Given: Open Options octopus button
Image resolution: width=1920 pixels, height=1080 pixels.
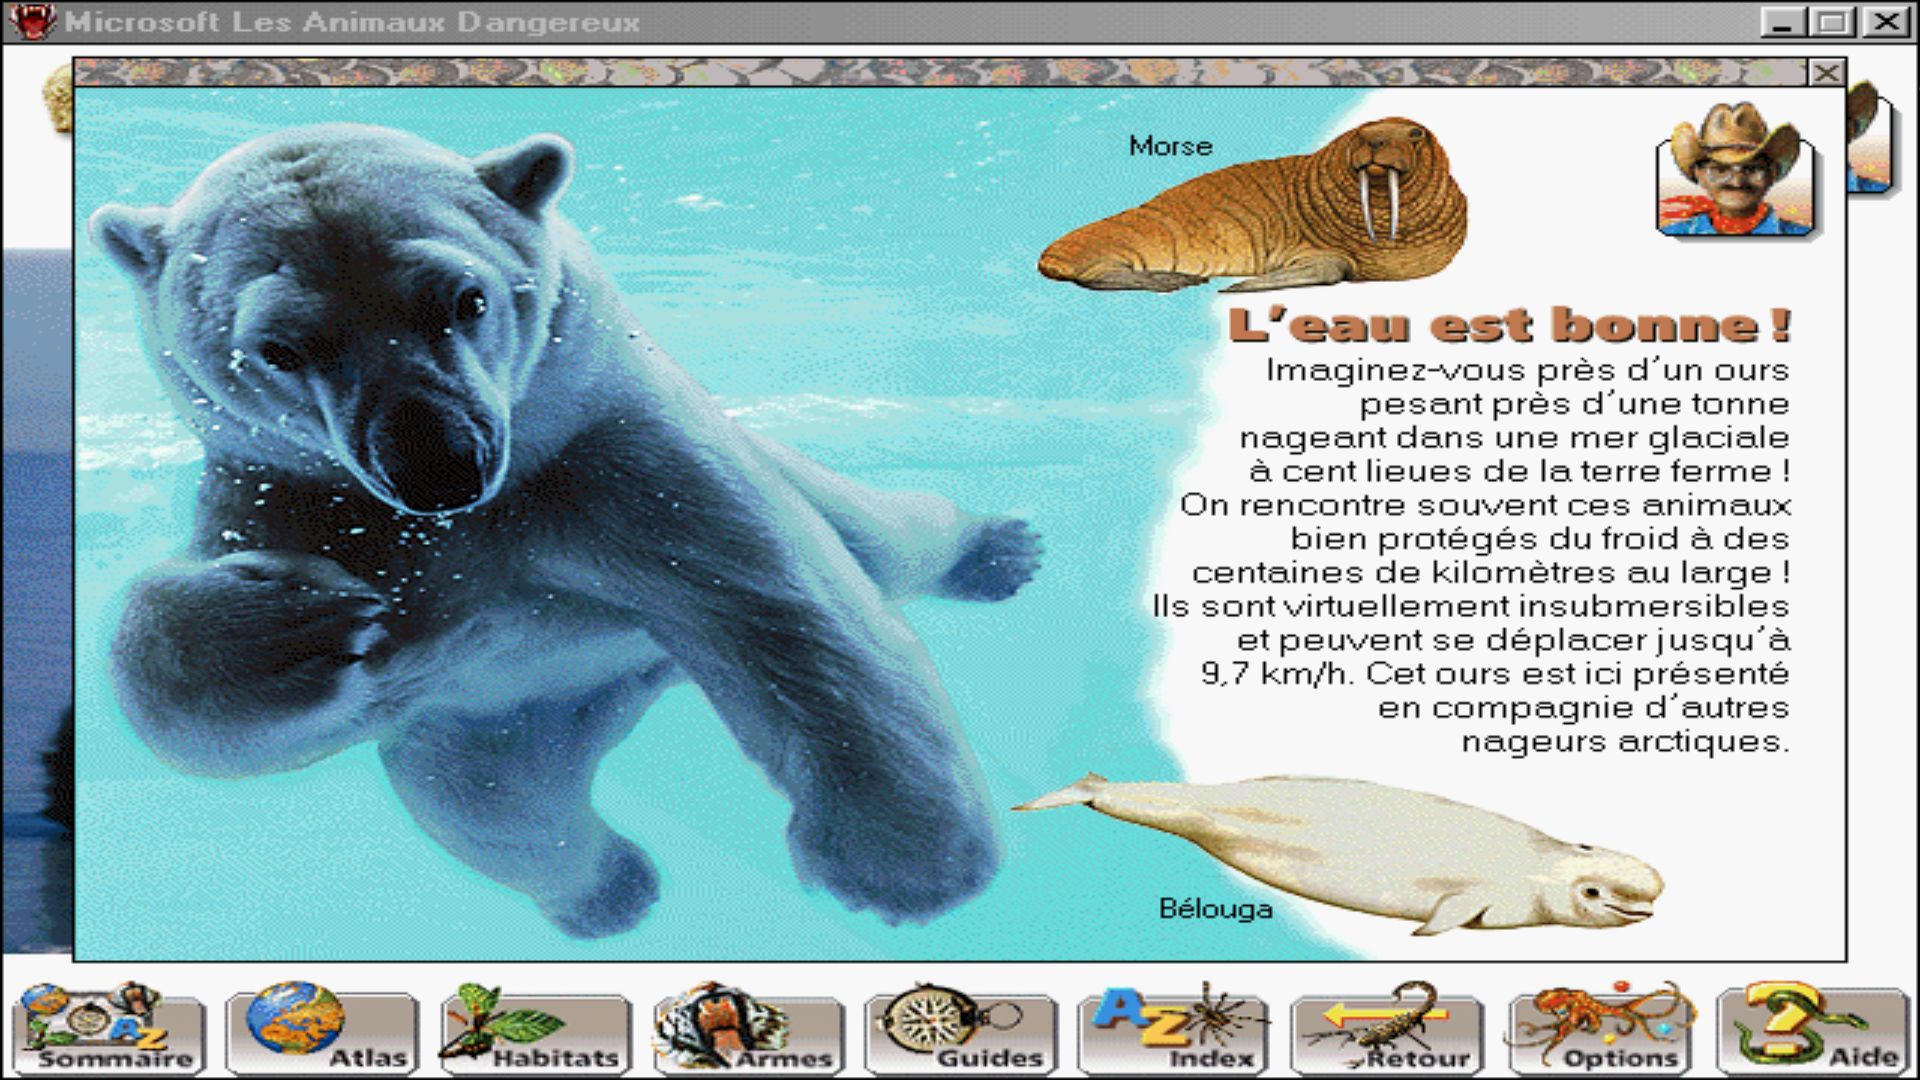Looking at the screenshot, I should pos(1600,1029).
